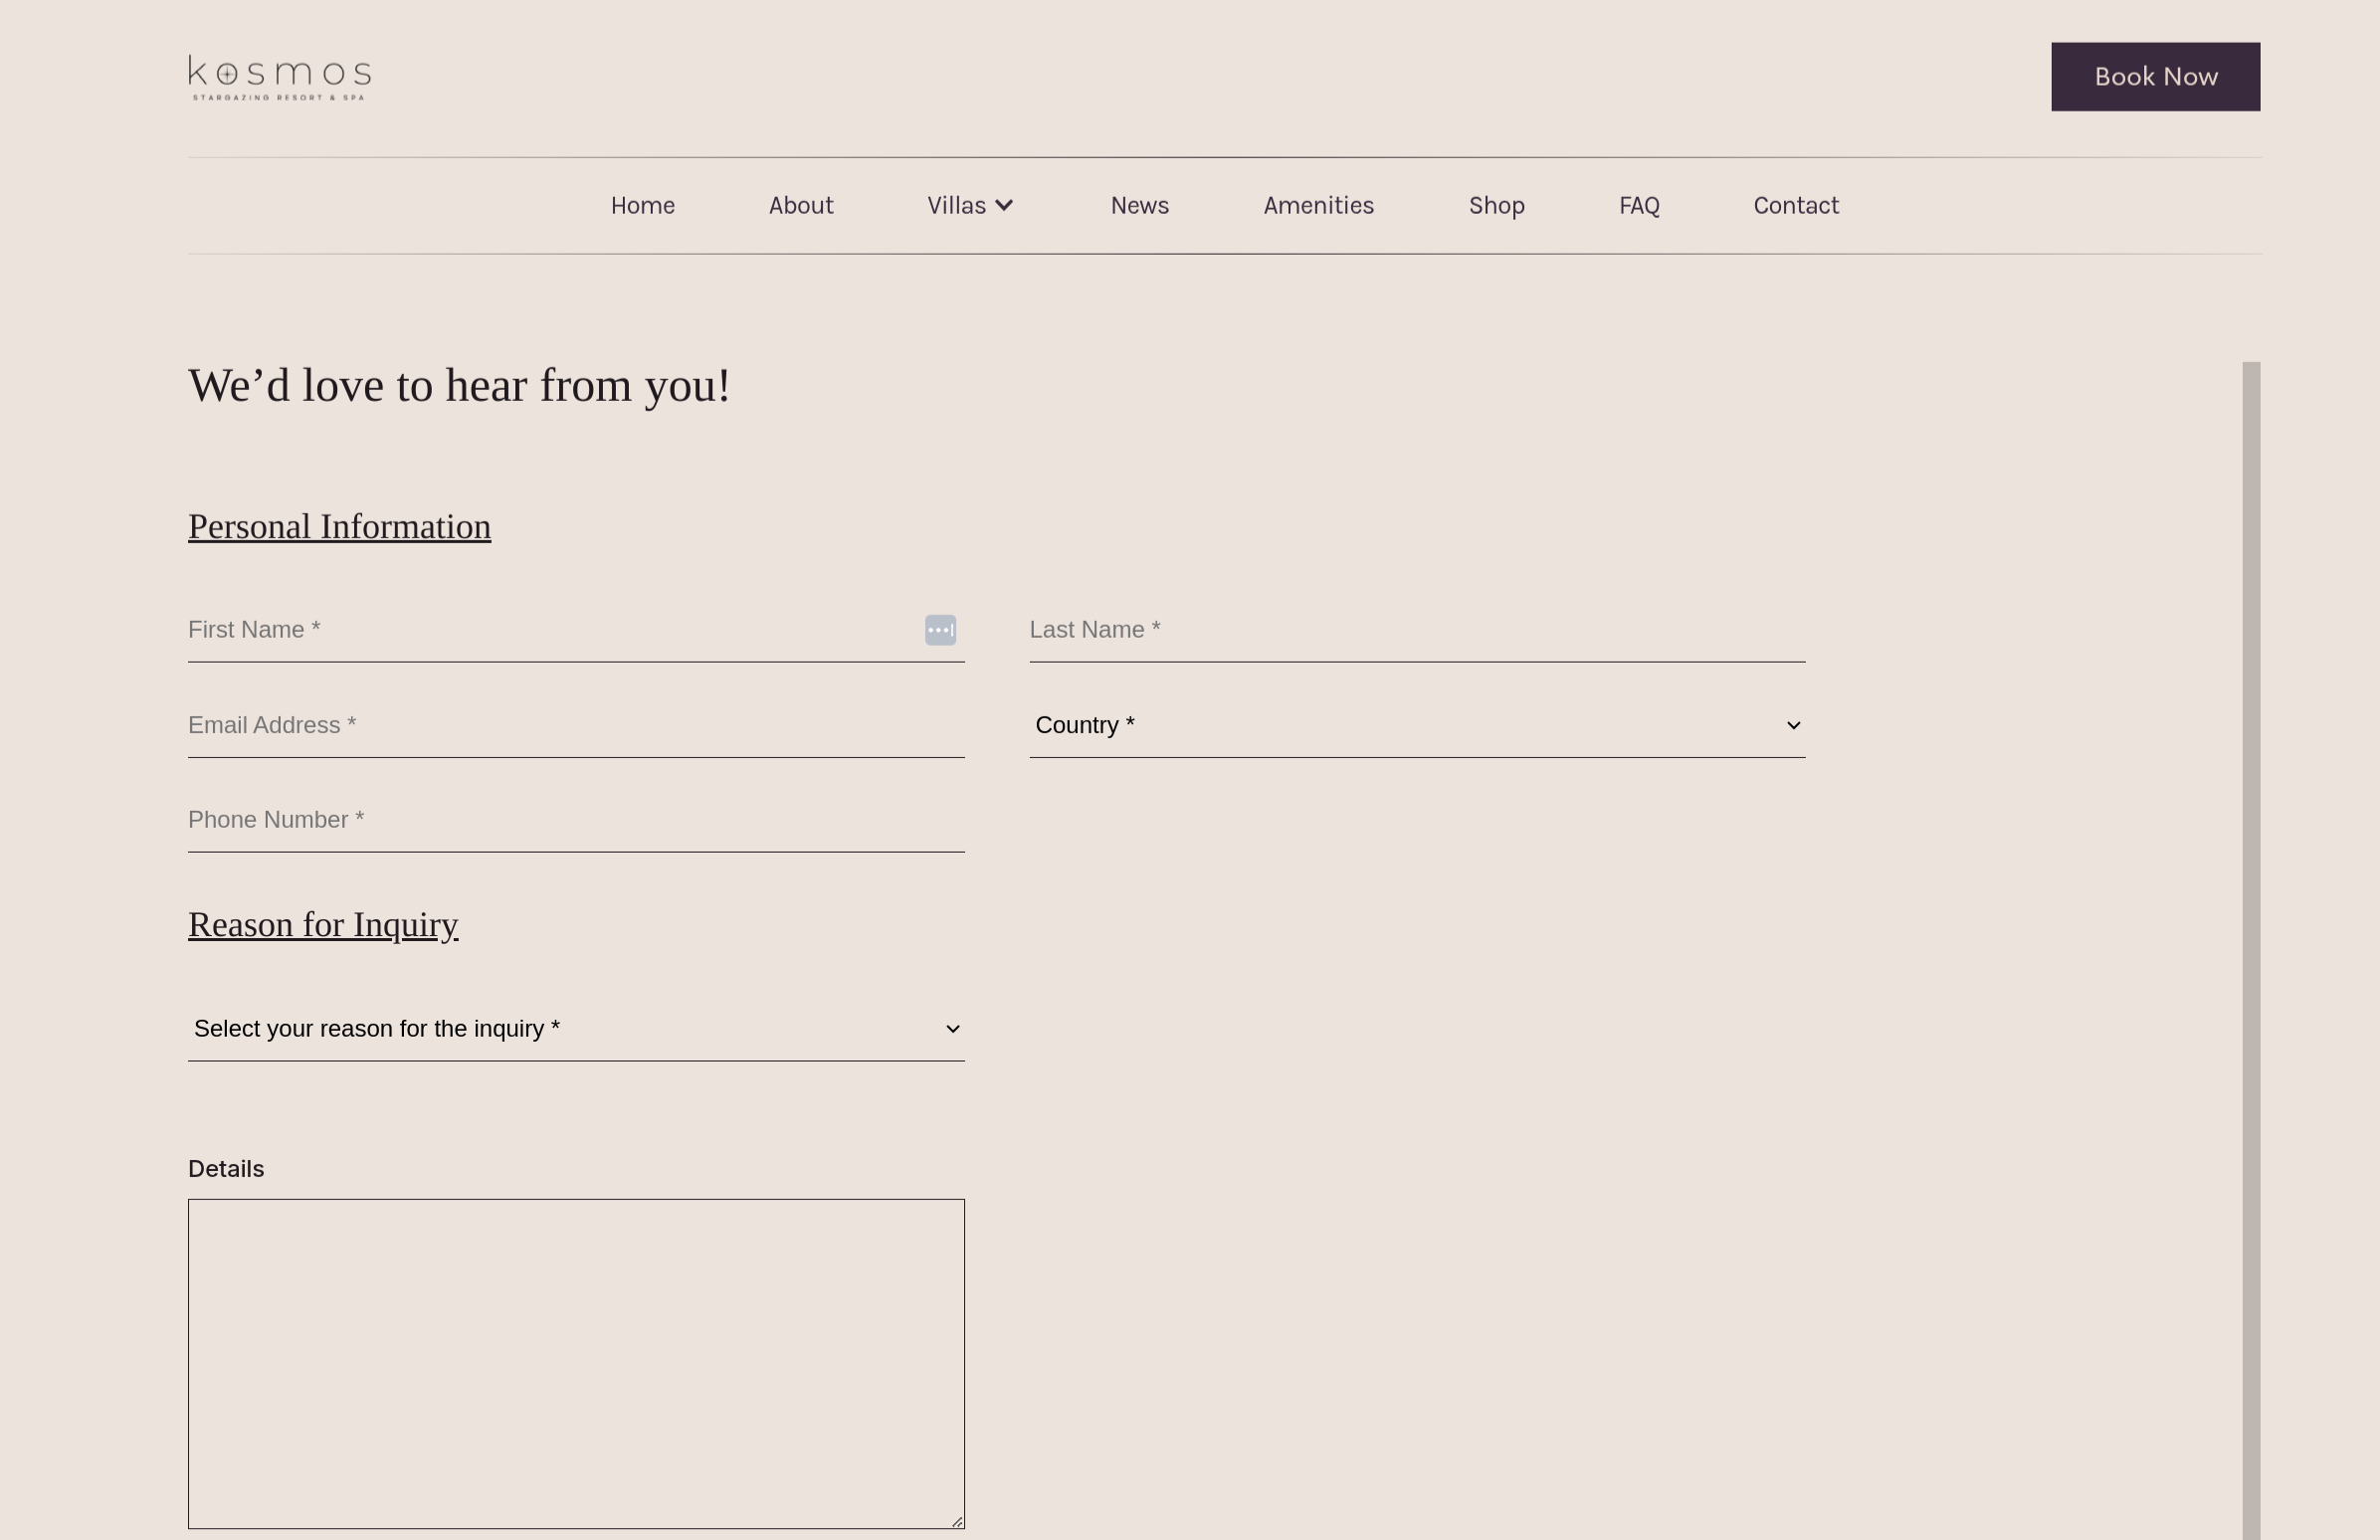Open the reason for inquiry dropdown

[576, 1029]
